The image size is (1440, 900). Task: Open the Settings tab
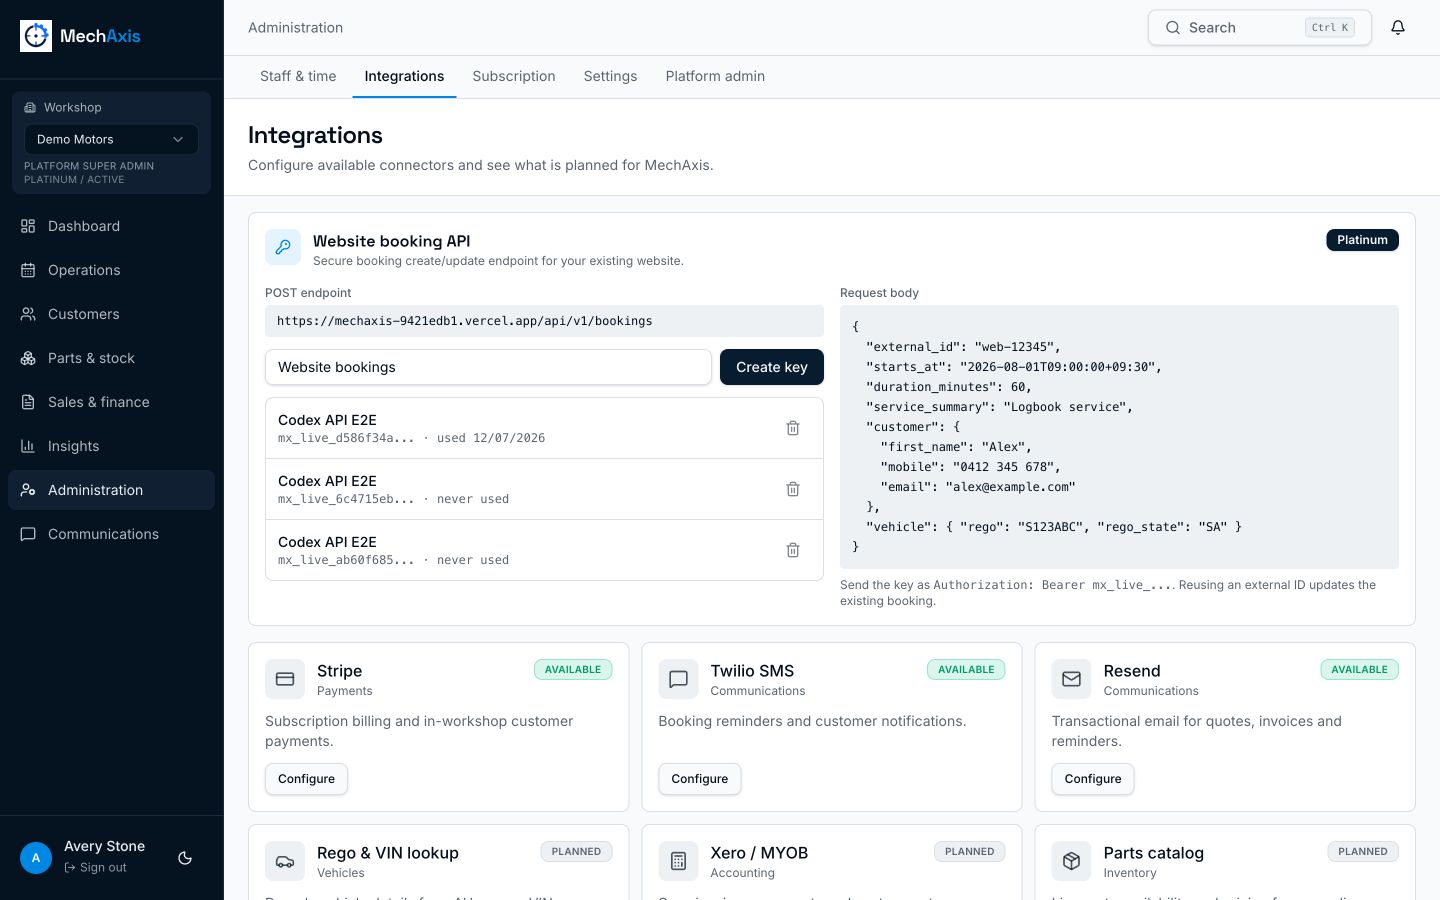coord(610,76)
